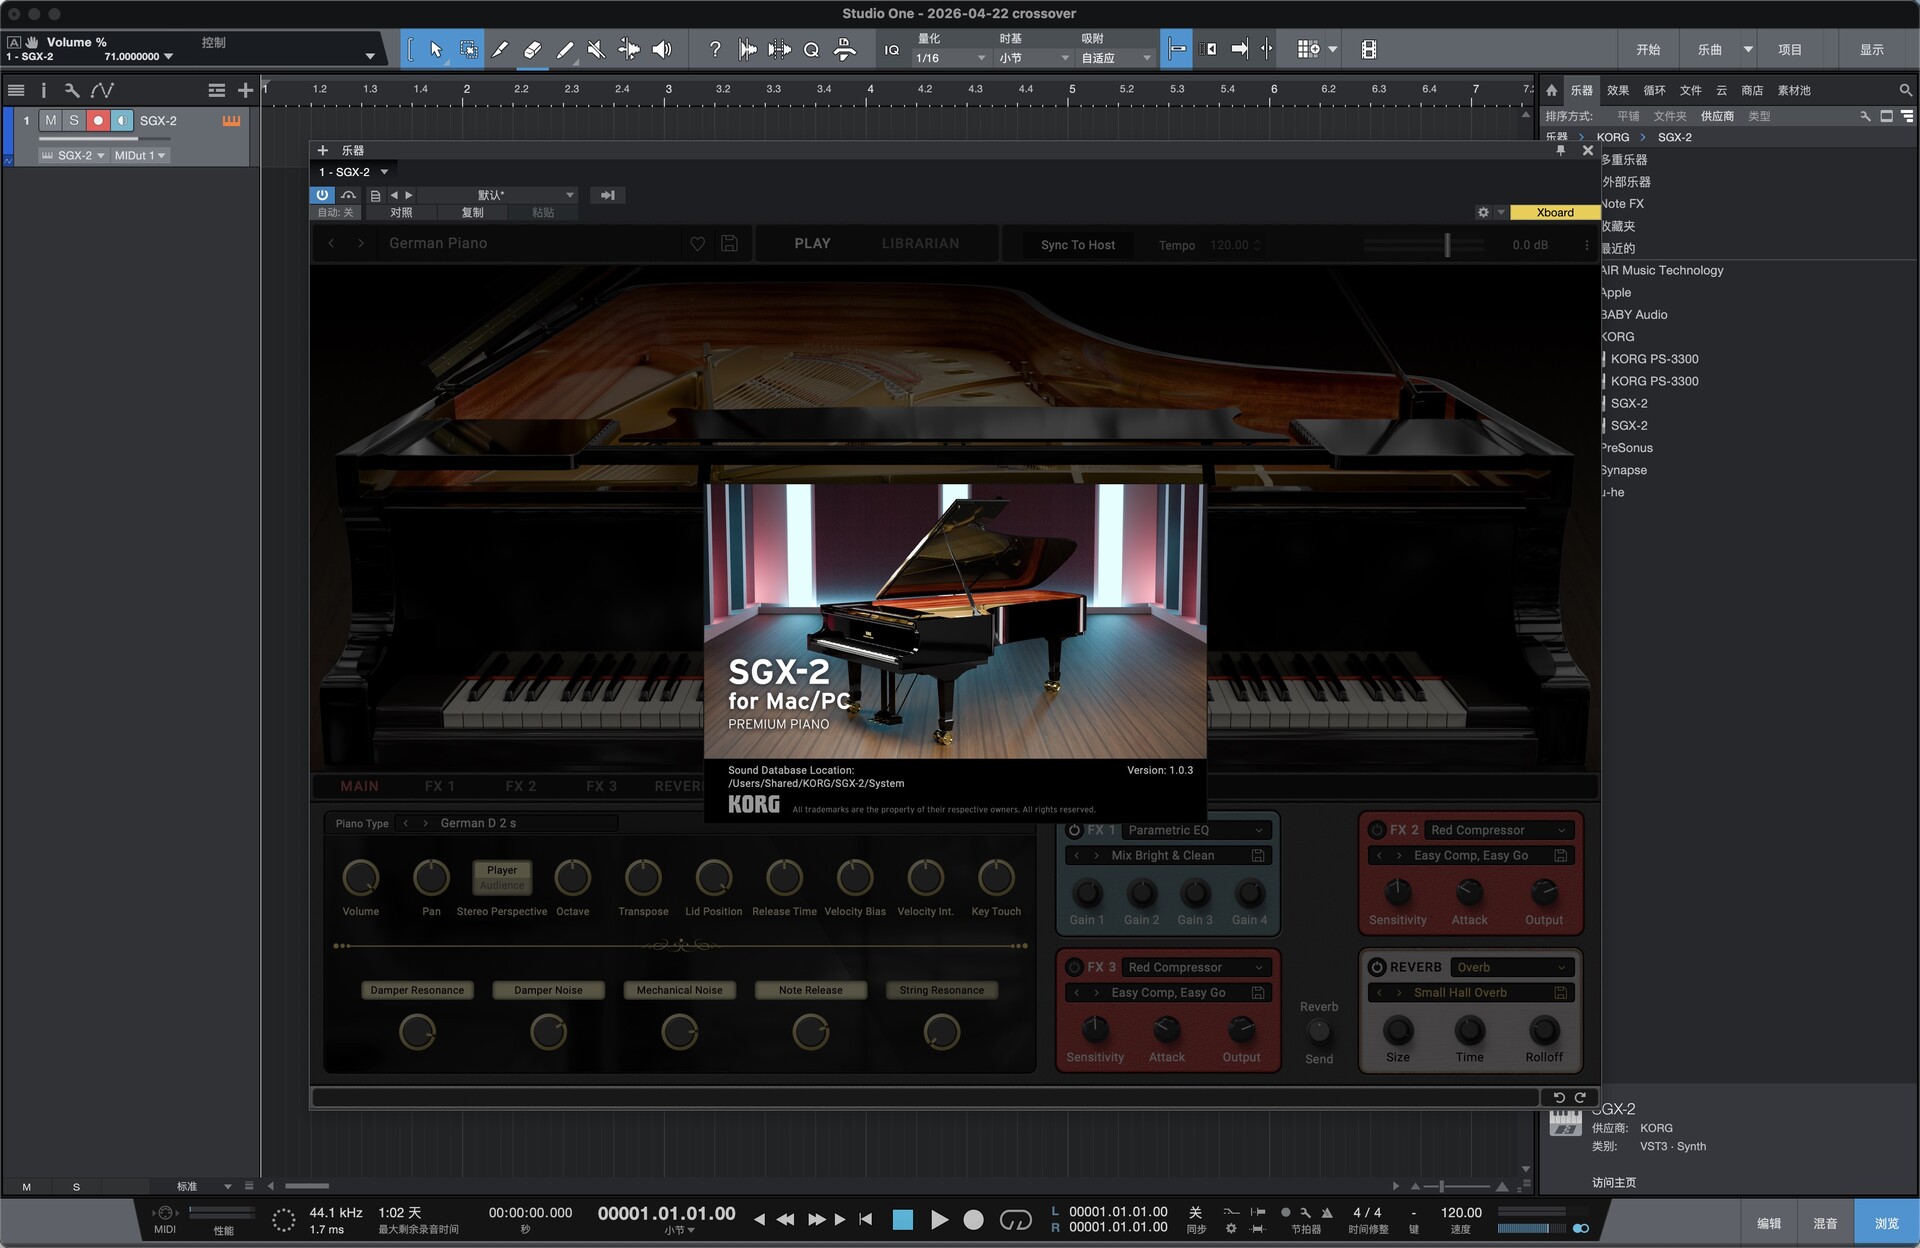The height and width of the screenshot is (1248, 1920).
Task: Switch to the LIBRARIAN tab
Action: pyautogui.click(x=920, y=244)
